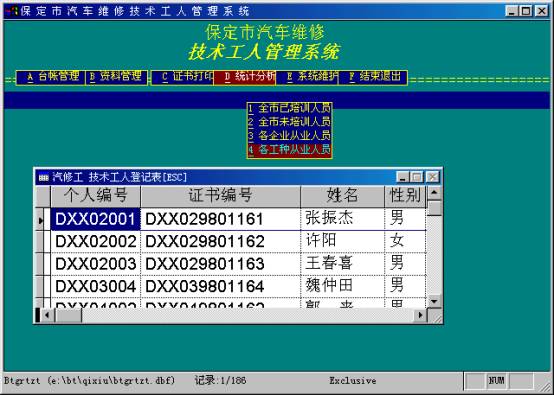This screenshot has height=395, width=554.
Task: Choose 3 各企业从业人员 from submenu
Action: coord(289,136)
